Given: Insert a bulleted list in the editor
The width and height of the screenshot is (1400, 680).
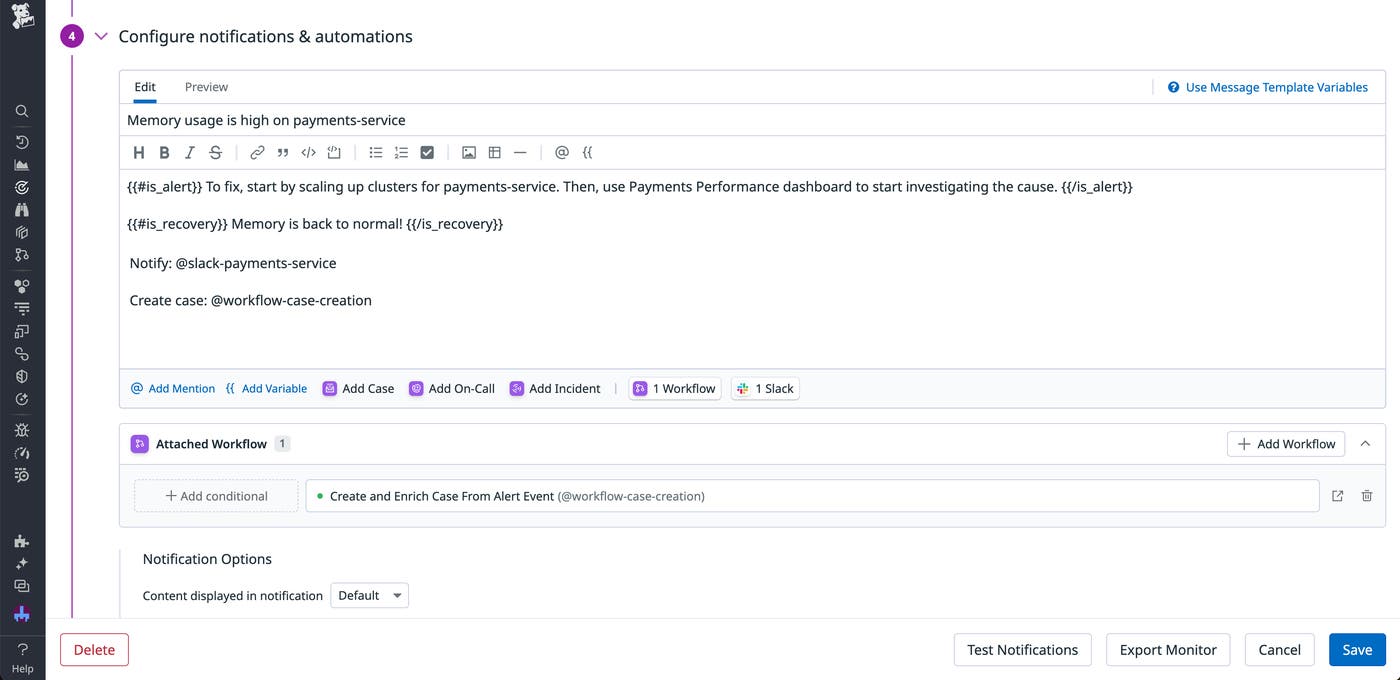Looking at the screenshot, I should coord(375,152).
